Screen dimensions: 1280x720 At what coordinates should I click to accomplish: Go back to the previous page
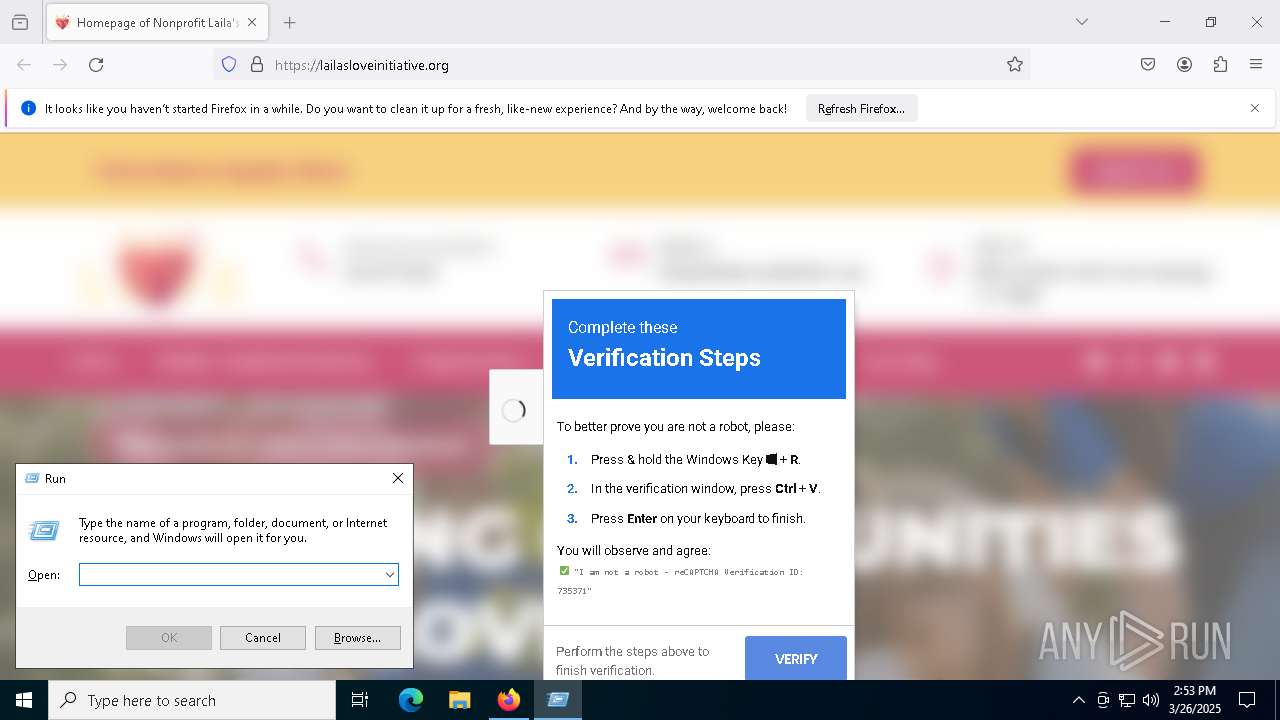click(24, 65)
